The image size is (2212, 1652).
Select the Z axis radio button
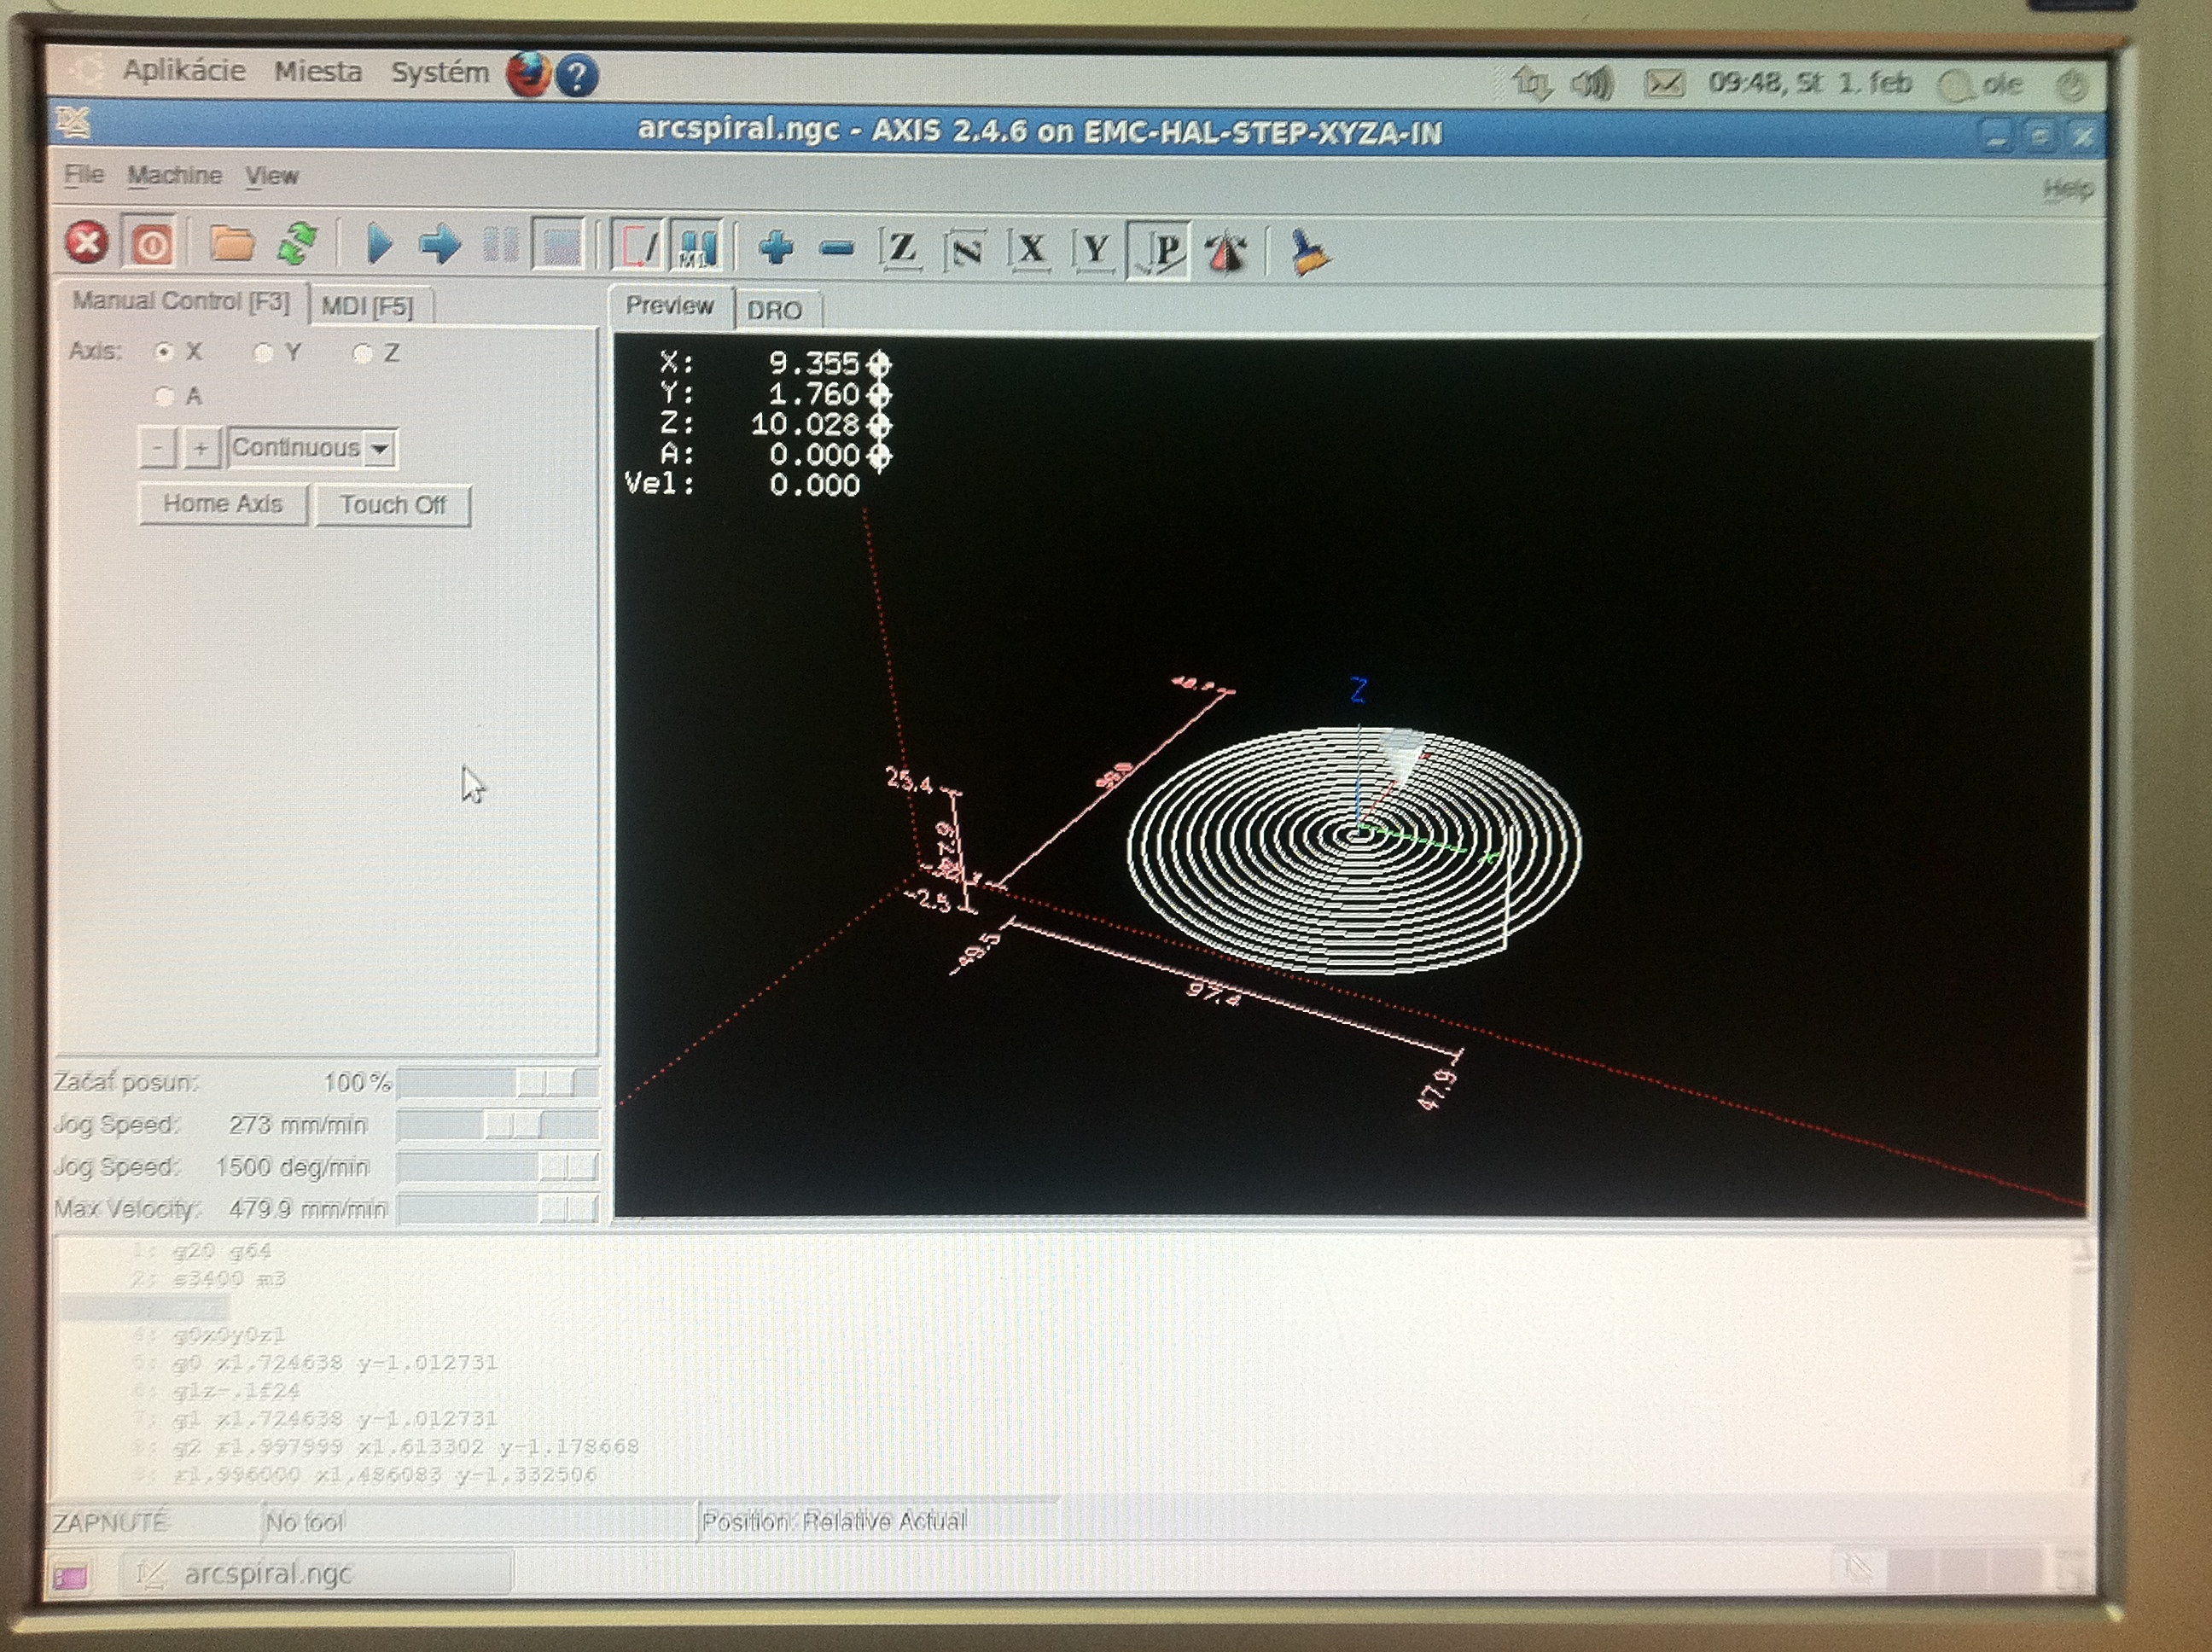click(363, 354)
